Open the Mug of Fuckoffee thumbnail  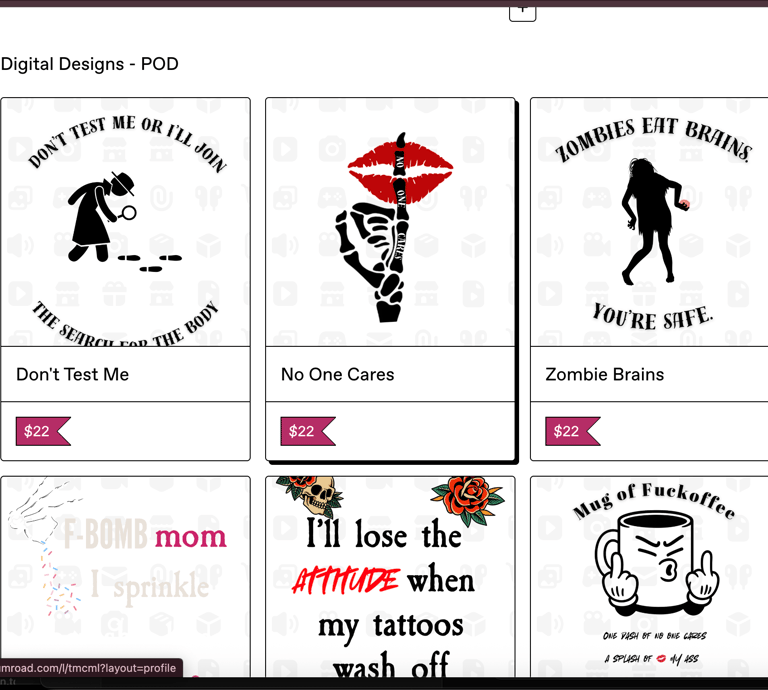coord(649,577)
